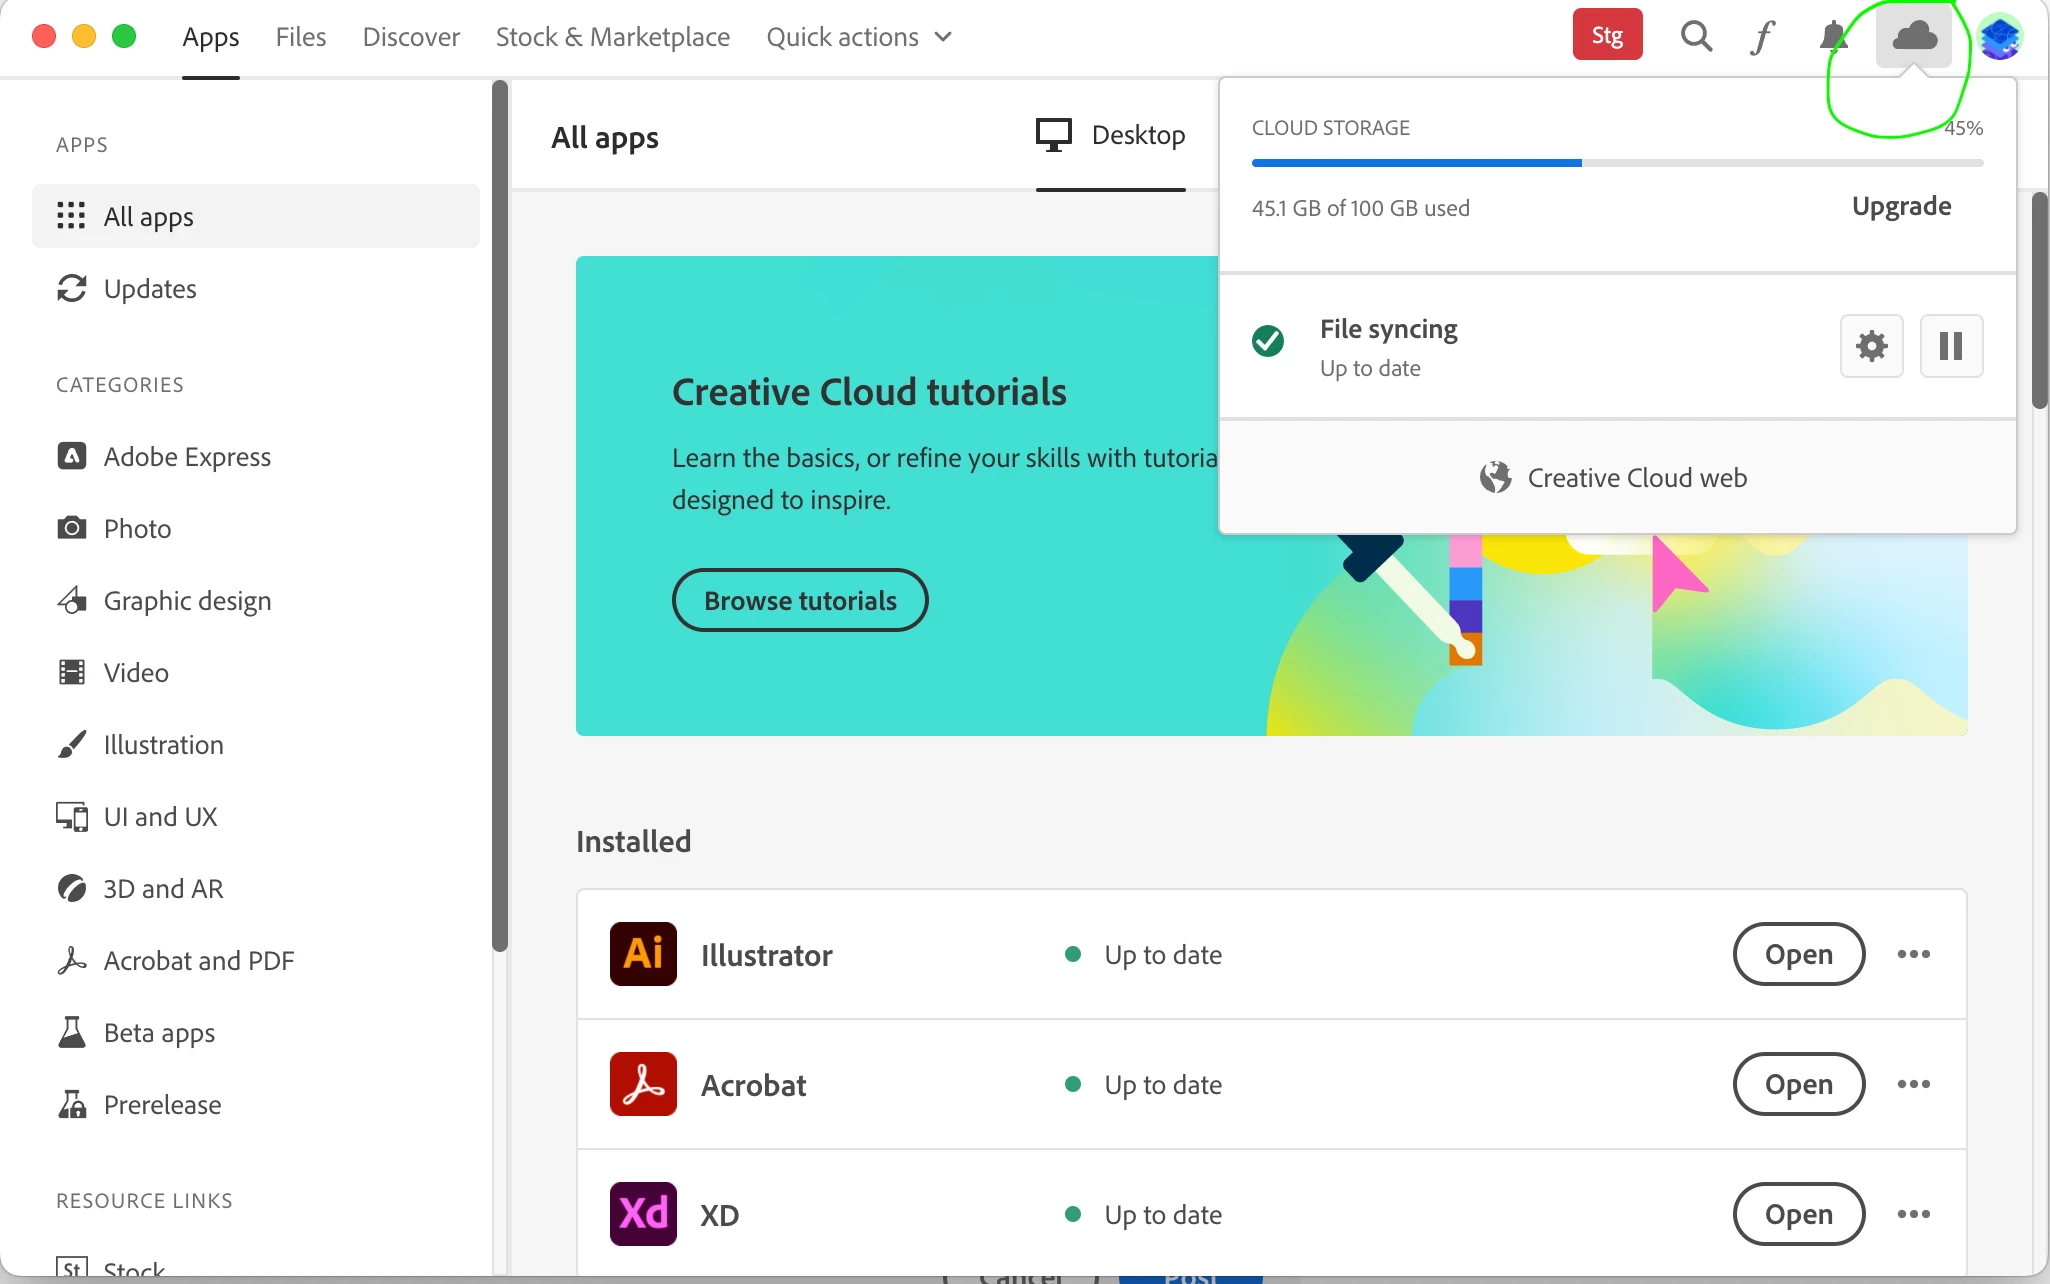Screen dimensions: 2050x1284
Task: Select the Desktop tab
Action: tap(1110, 135)
